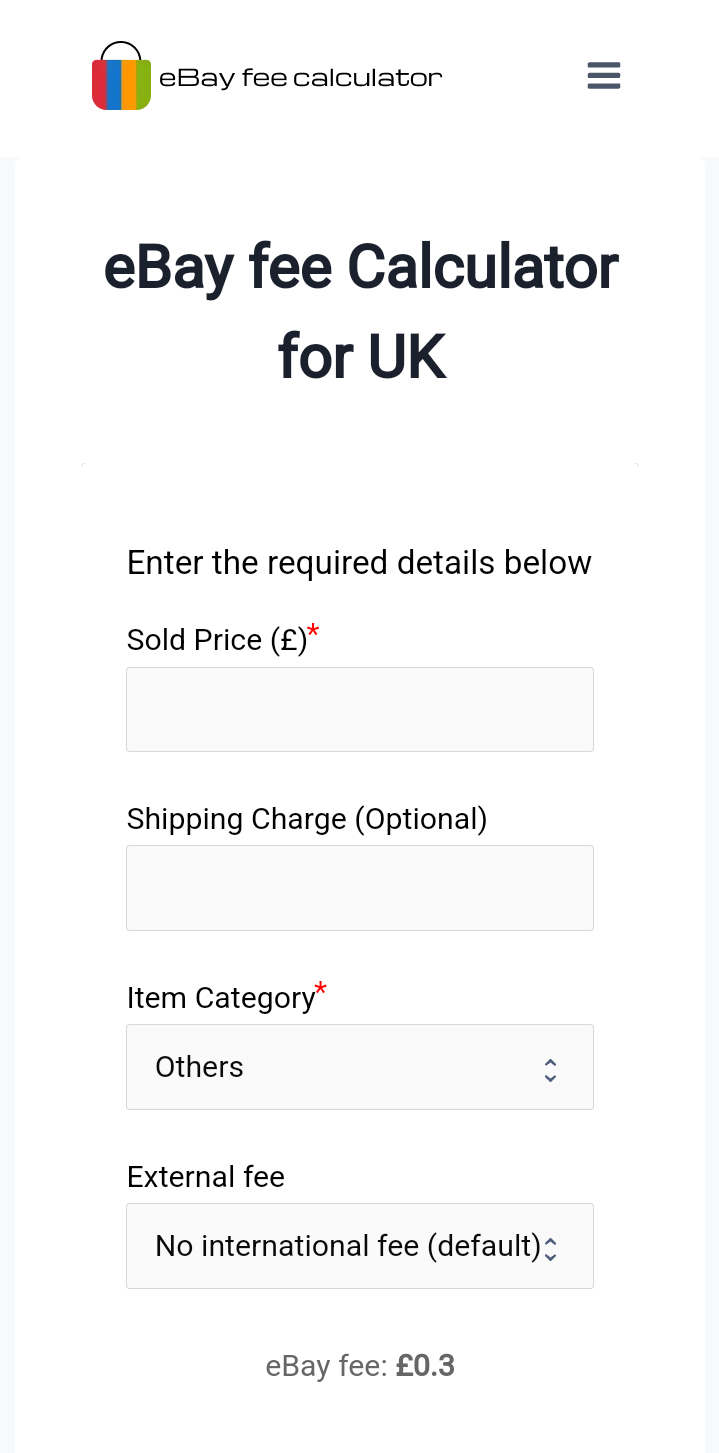Open the hamburger navigation menu
Viewport: 719px width, 1453px height.
pyautogui.click(x=604, y=76)
